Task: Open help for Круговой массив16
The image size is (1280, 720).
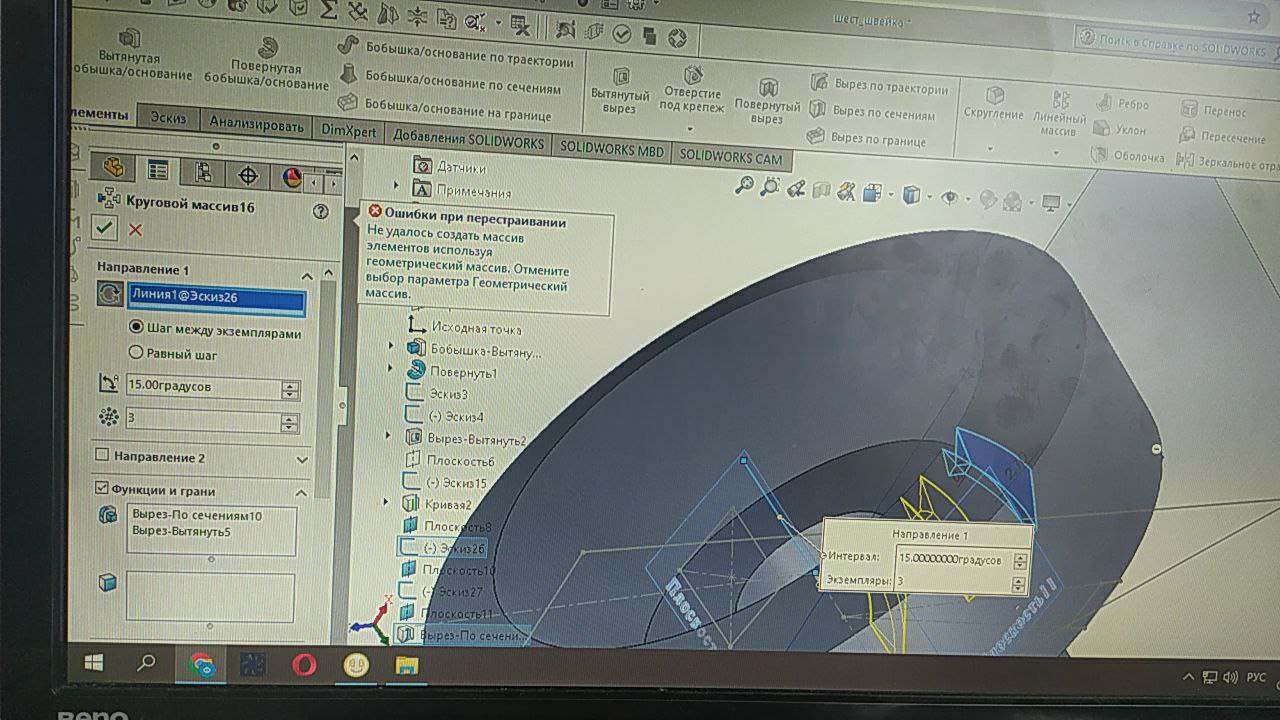Action: (x=320, y=211)
